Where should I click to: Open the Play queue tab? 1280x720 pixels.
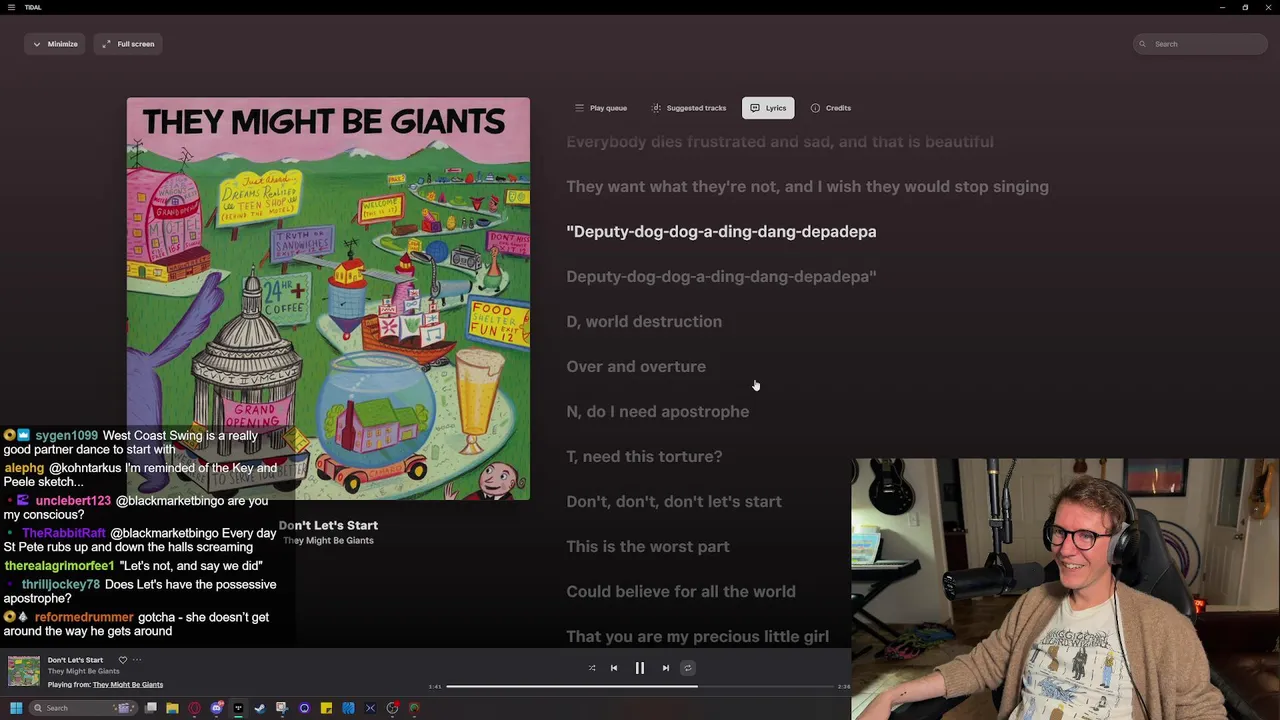601,108
